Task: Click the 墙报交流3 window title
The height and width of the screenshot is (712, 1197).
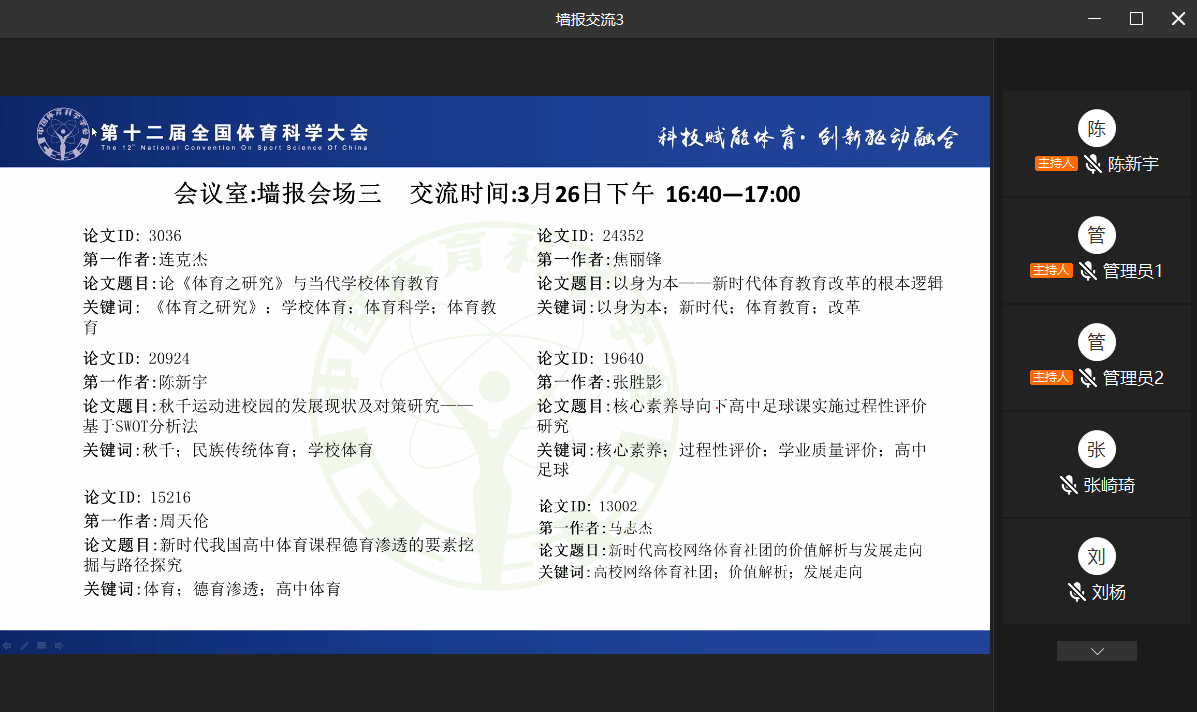Action: (590, 19)
